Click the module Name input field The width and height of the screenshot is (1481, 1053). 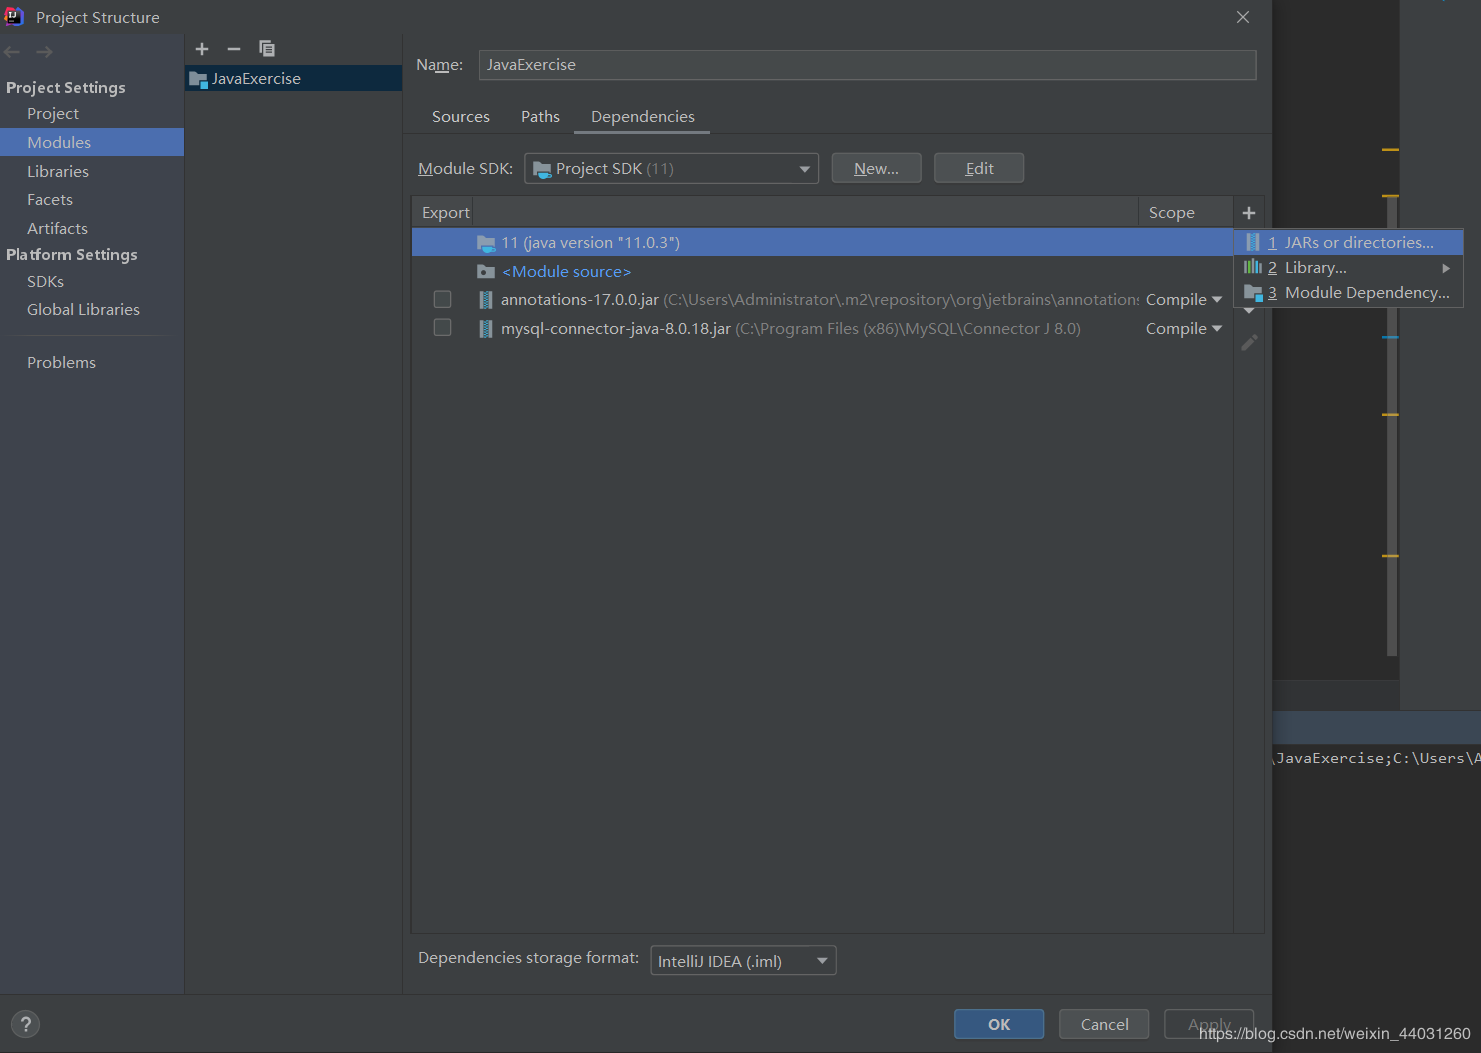point(866,65)
